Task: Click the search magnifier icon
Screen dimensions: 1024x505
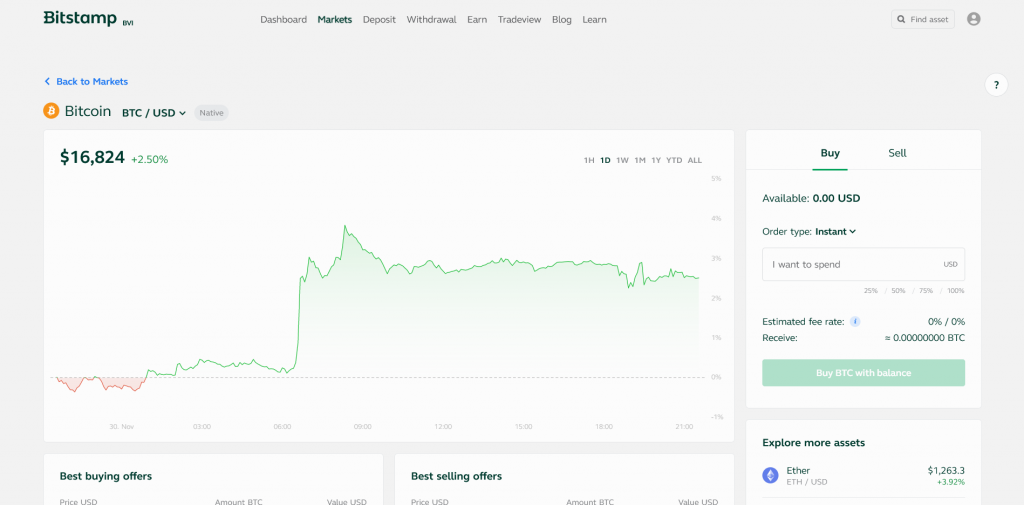Action: pyautogui.click(x=902, y=20)
